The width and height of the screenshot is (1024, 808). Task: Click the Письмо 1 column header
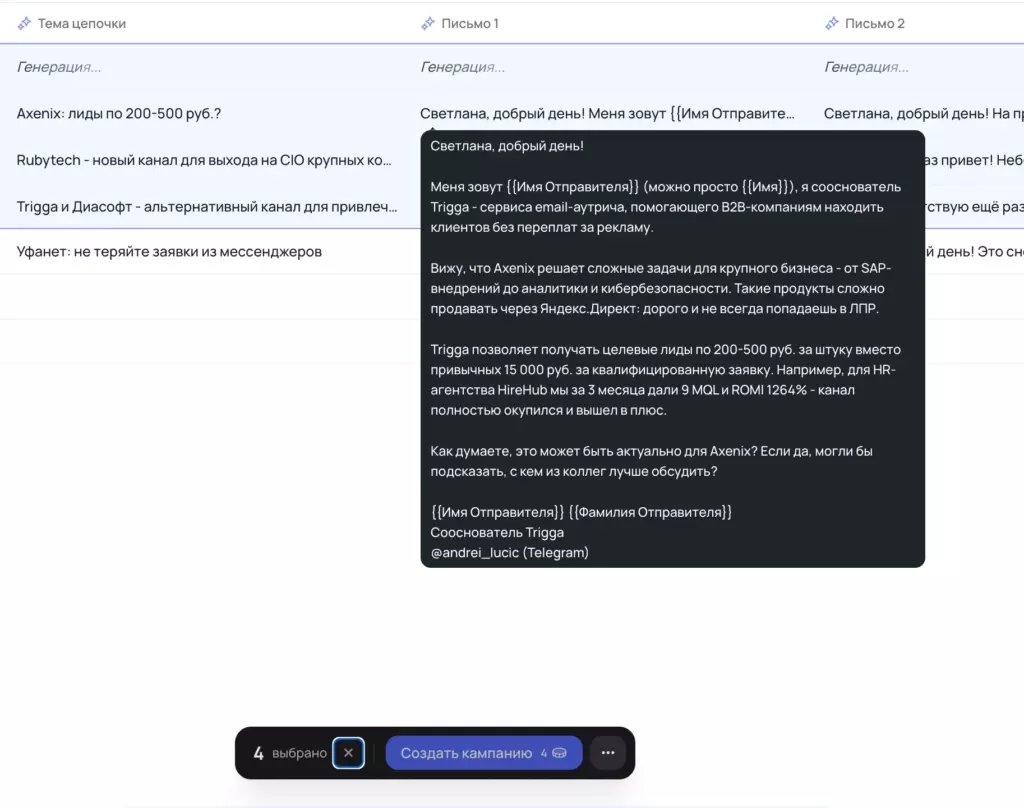[470, 24]
